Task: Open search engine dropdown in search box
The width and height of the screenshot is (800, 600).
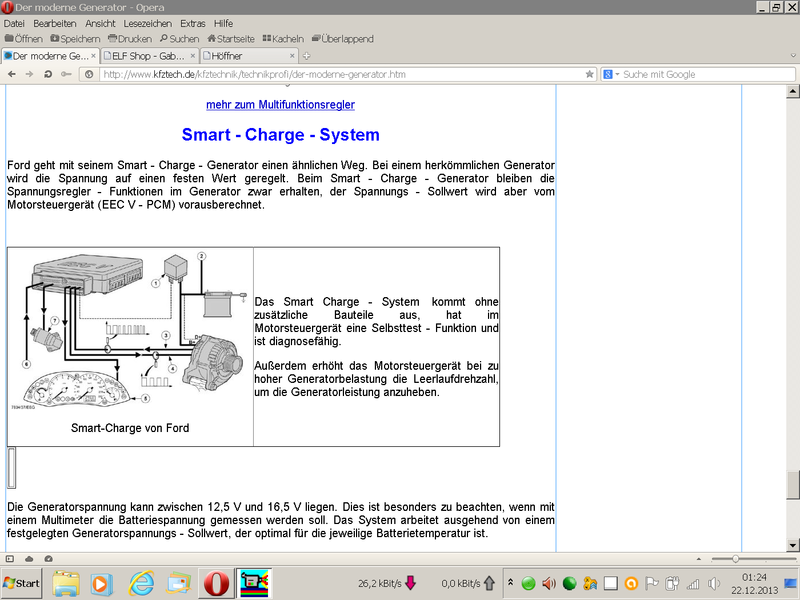Action: (x=610, y=74)
